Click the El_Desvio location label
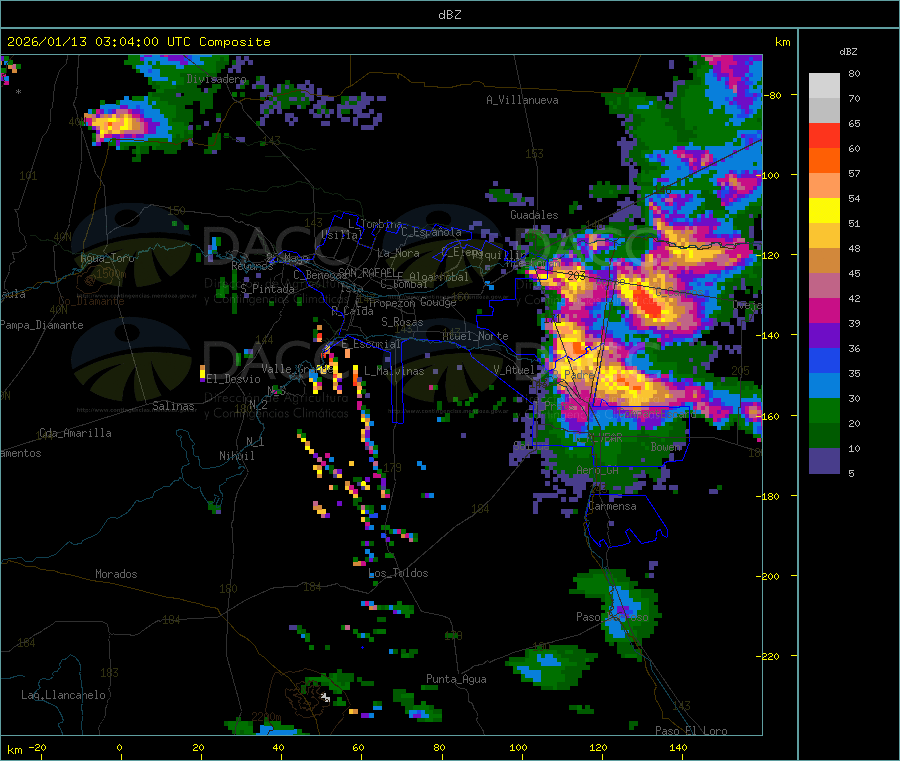Screen dimensions: 900x761 pyautogui.click(x=233, y=379)
